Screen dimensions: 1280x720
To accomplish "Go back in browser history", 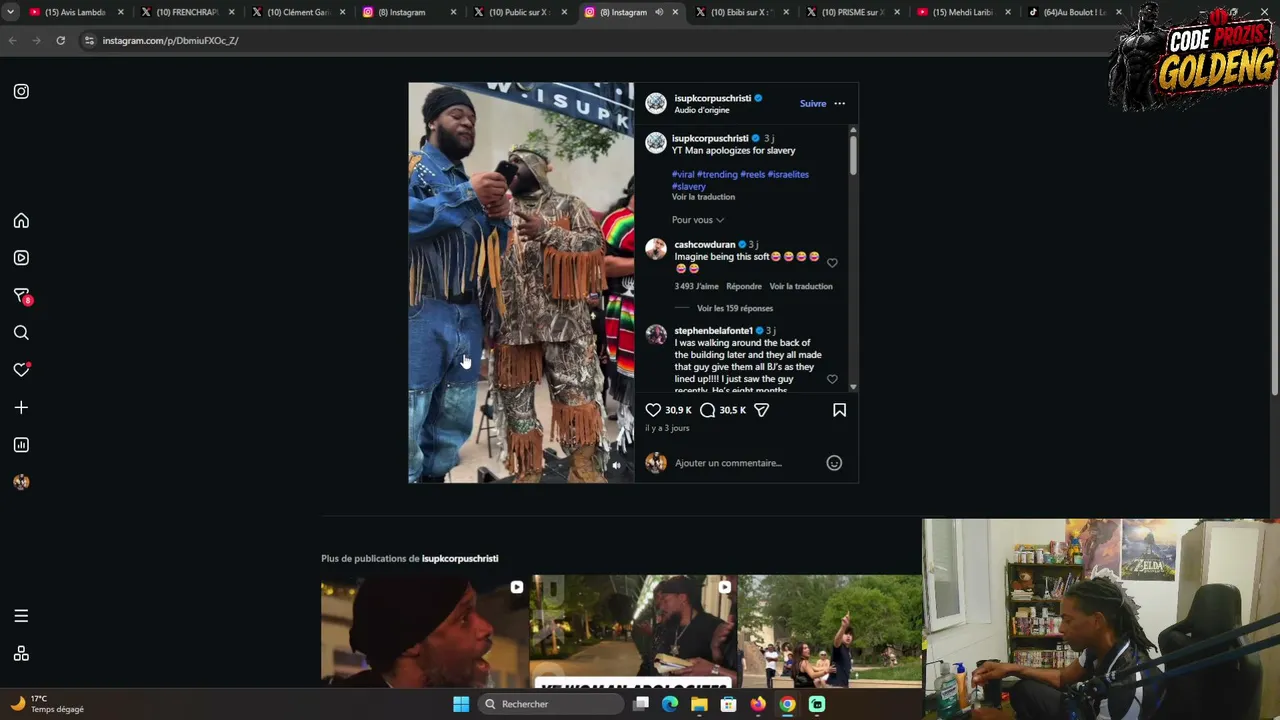I will pyautogui.click(x=12, y=40).
